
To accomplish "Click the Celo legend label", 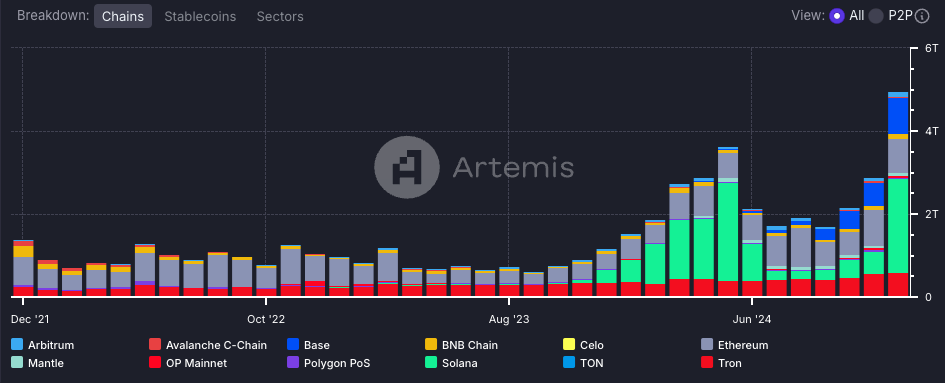I will (592, 346).
